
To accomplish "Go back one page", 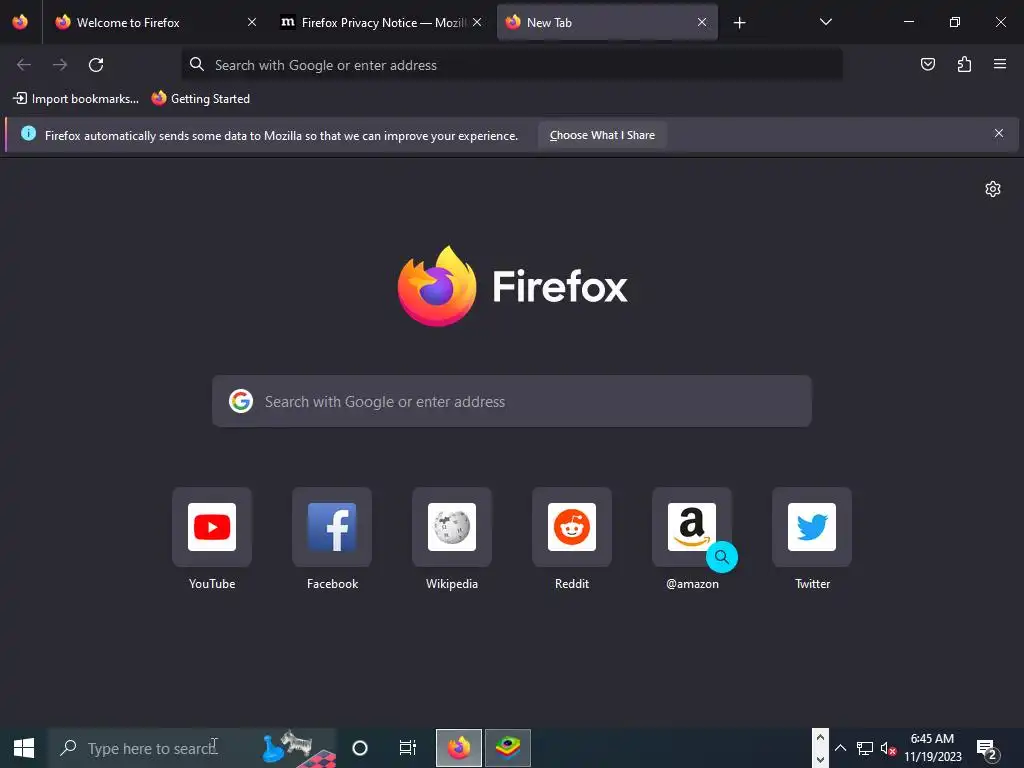I will coord(24,65).
